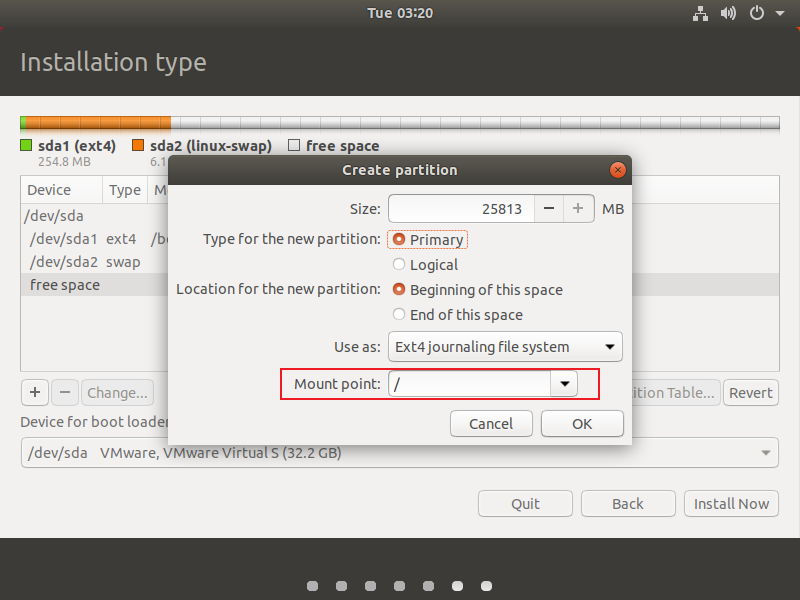Open the network status icon in top bar
The width and height of the screenshot is (800, 600).
tap(700, 13)
